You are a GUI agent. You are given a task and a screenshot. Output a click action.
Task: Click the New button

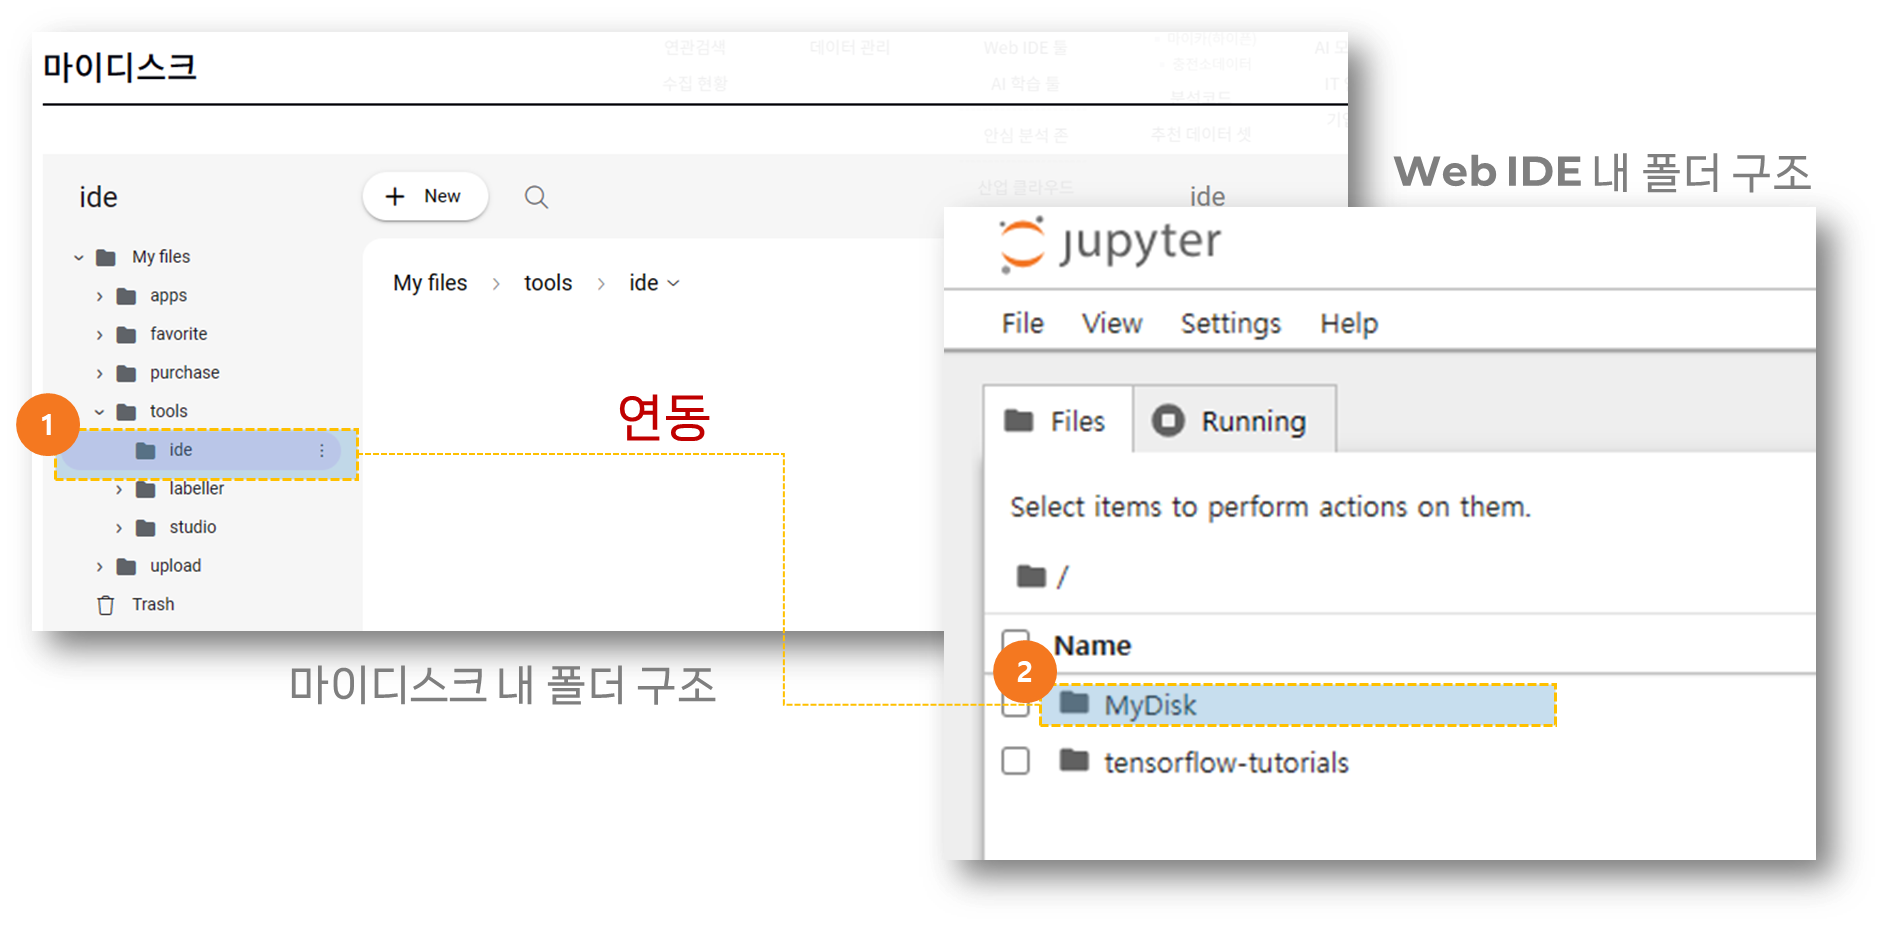(425, 197)
